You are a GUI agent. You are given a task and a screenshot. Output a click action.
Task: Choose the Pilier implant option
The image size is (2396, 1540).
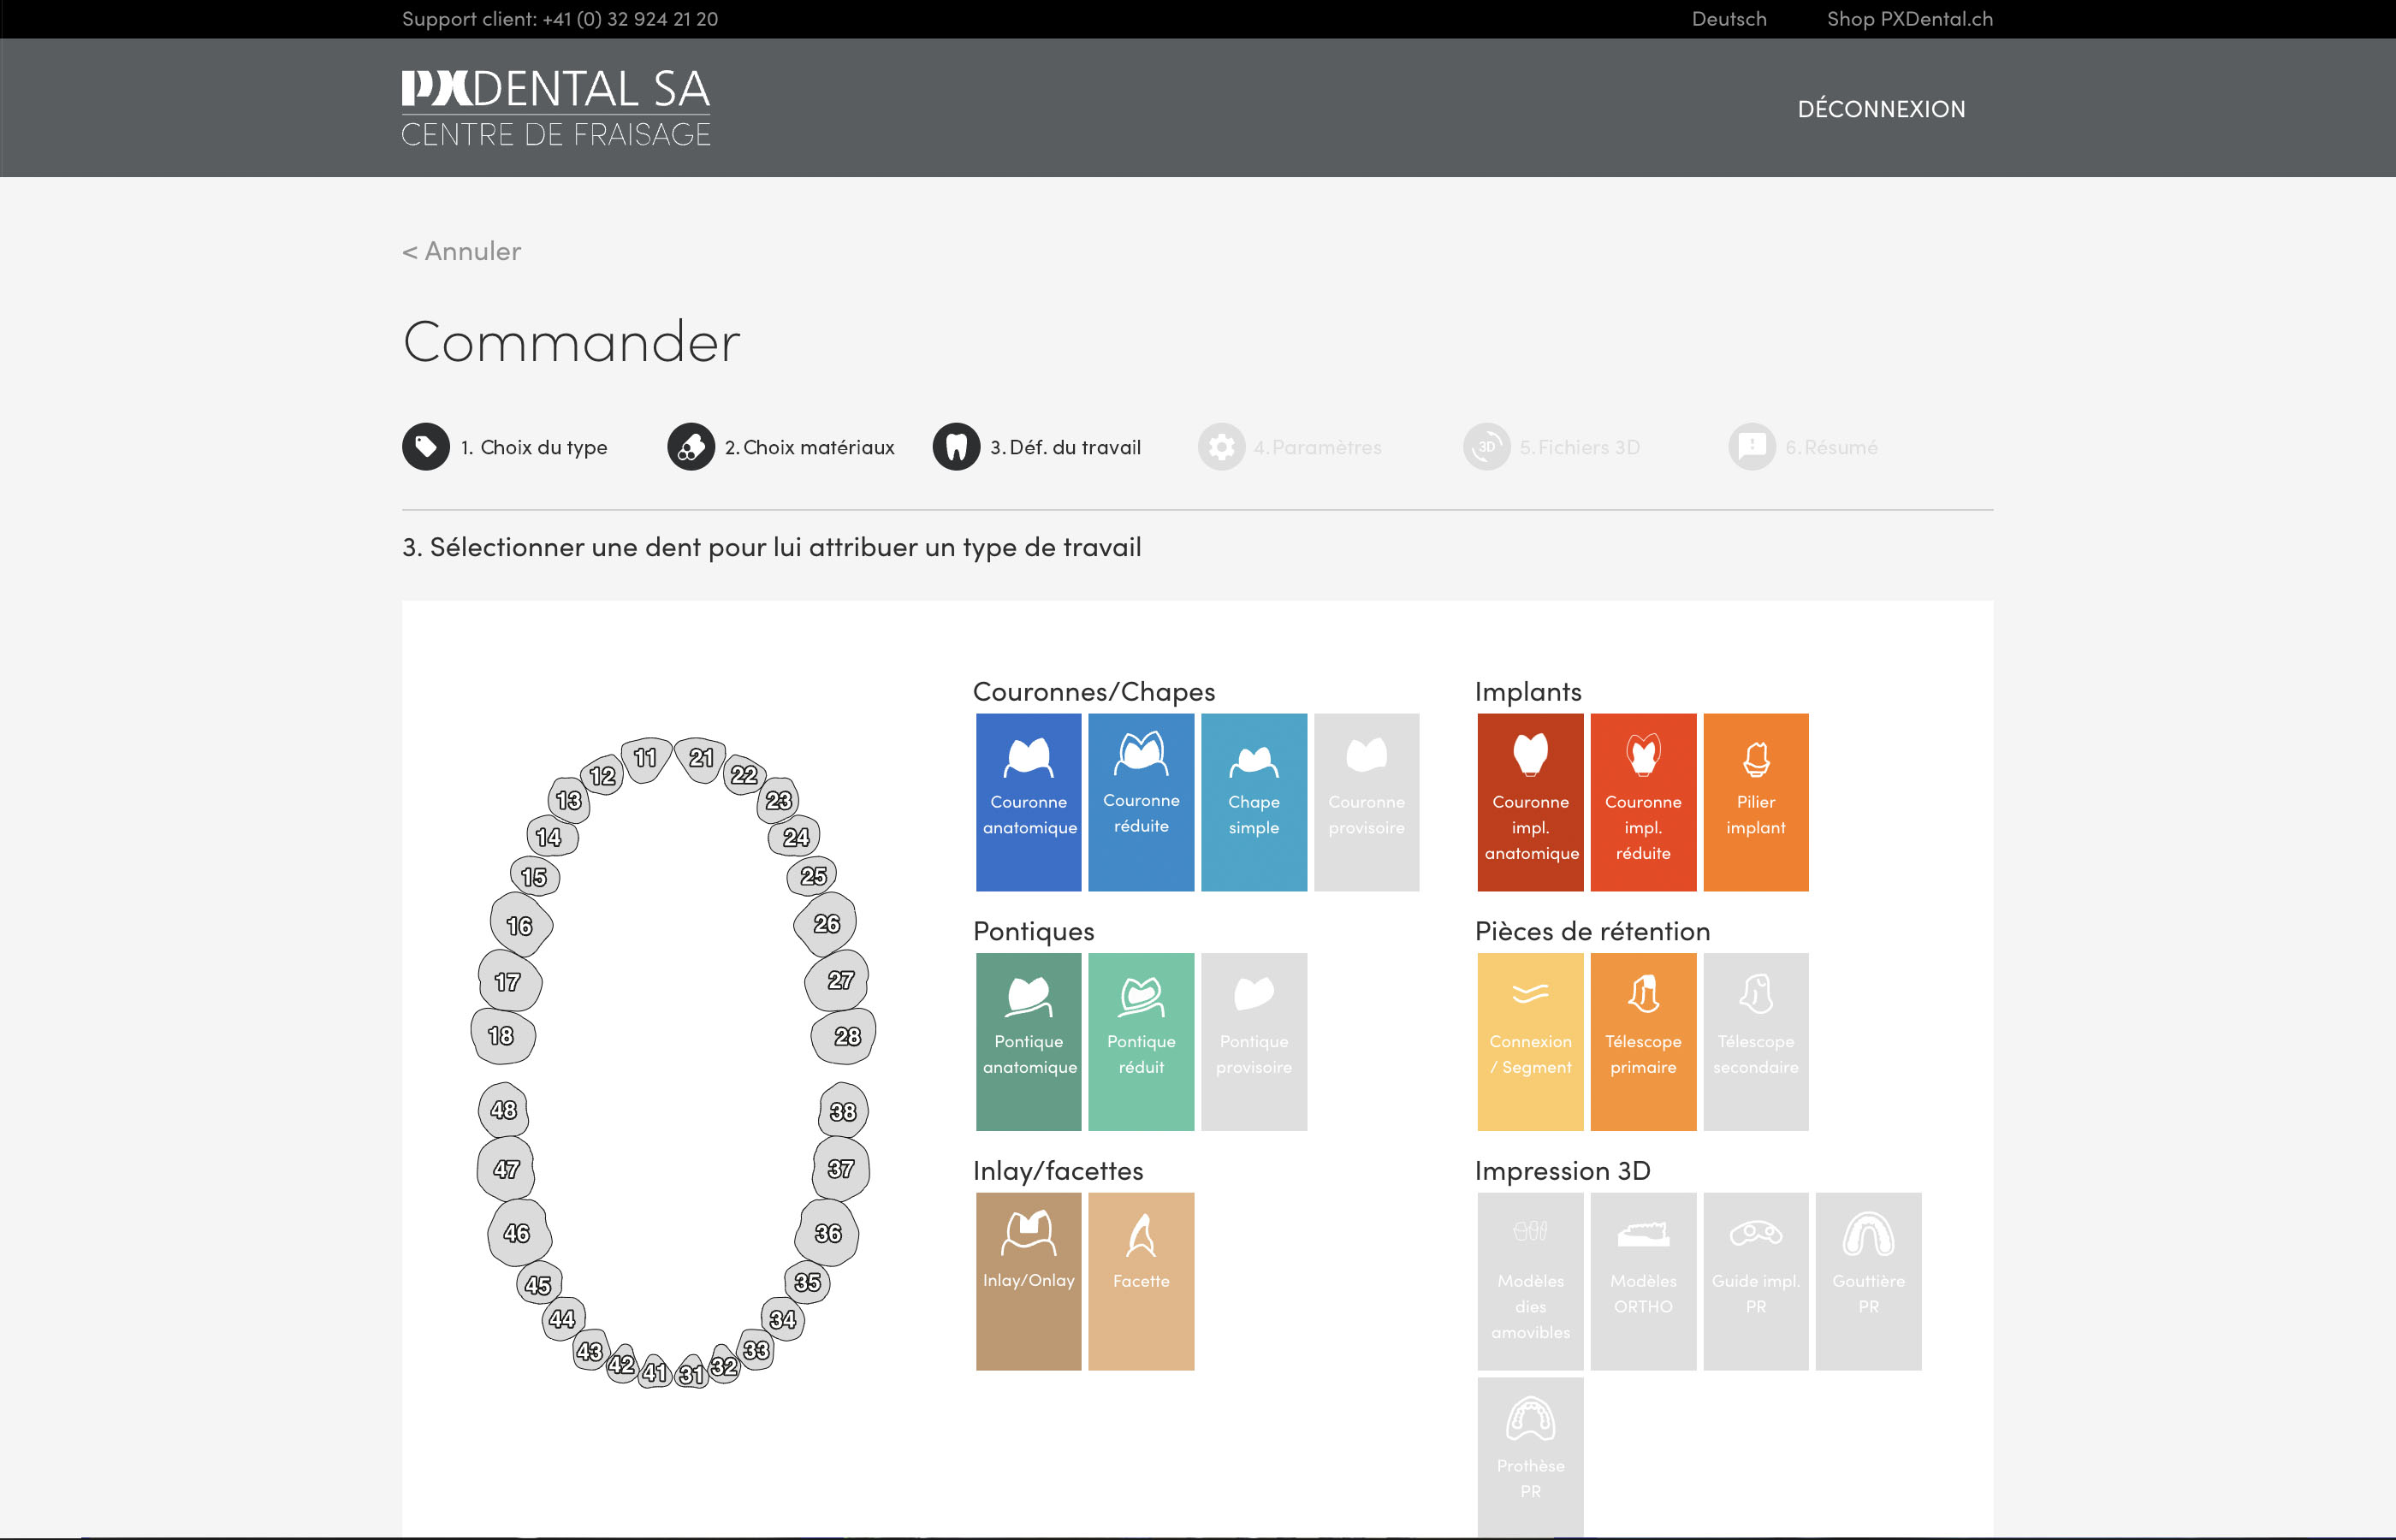[x=1755, y=802]
